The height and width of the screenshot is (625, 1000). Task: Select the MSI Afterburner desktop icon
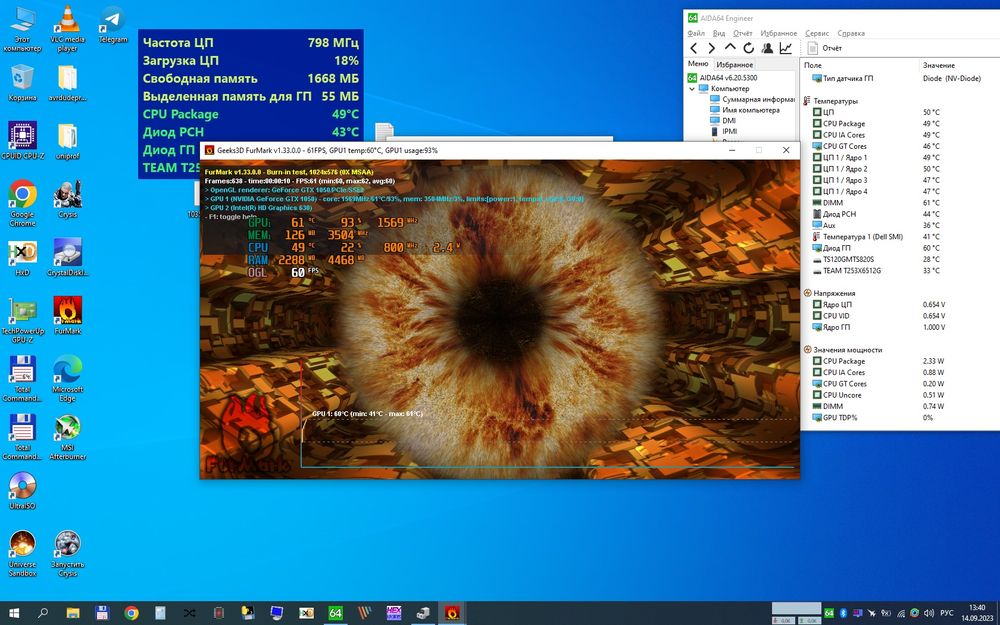coord(67,437)
